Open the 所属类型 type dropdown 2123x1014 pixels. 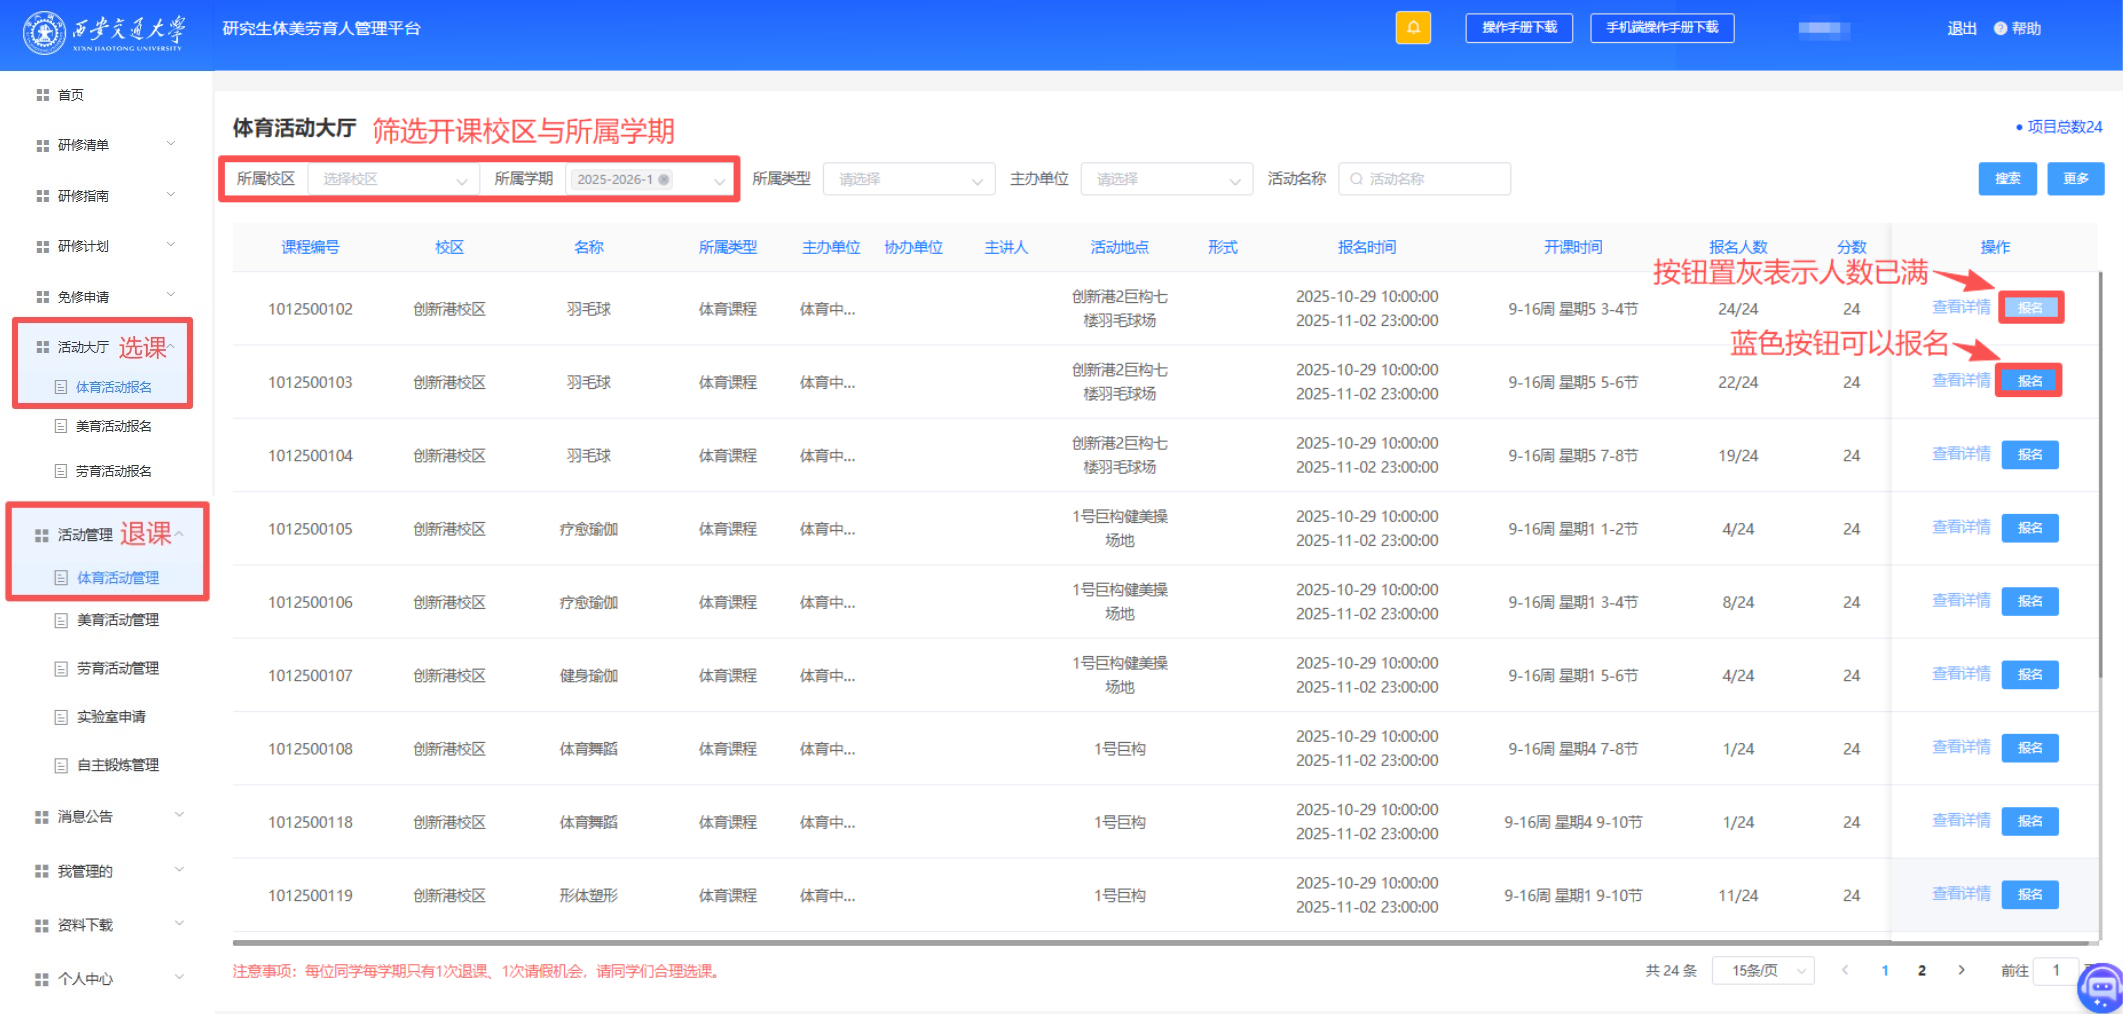tap(908, 180)
